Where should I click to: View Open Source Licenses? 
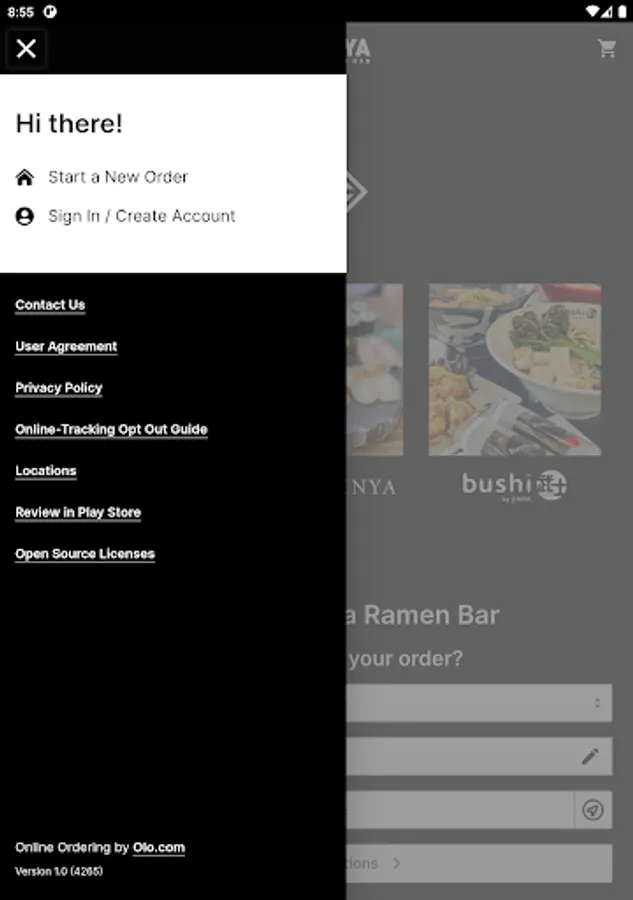click(85, 554)
